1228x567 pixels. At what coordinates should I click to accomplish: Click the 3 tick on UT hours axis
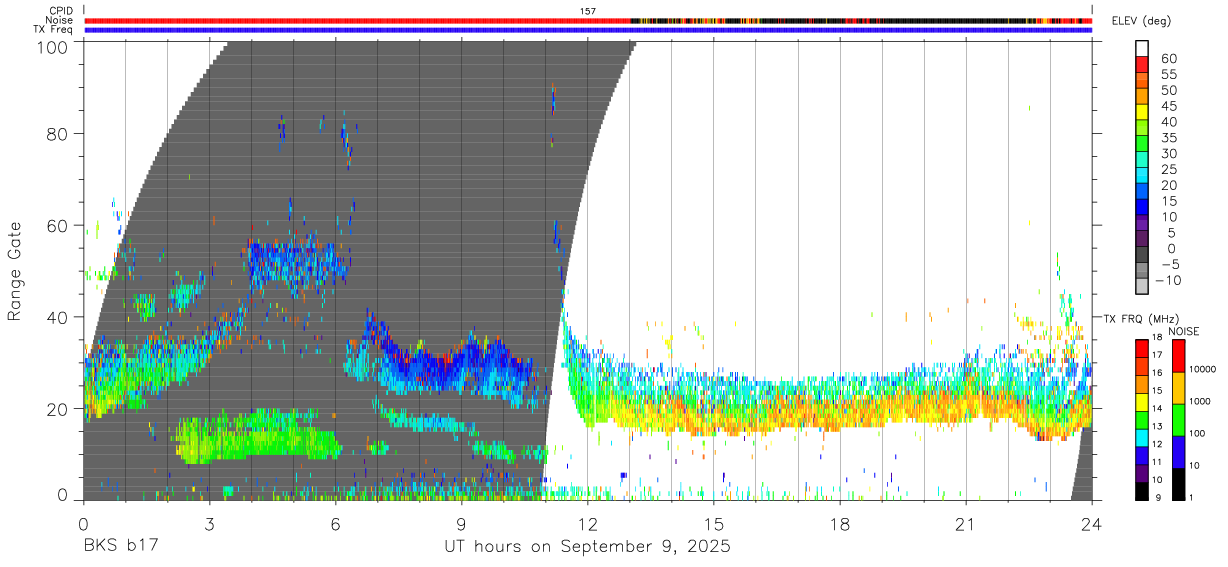pyautogui.click(x=209, y=524)
